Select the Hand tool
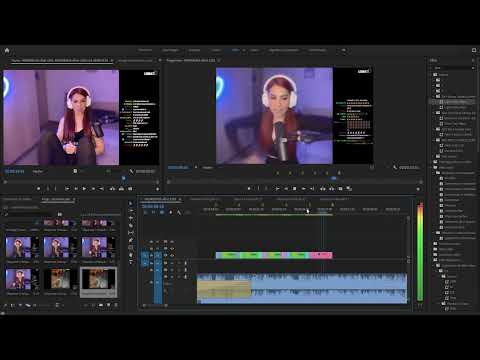480x360 pixels. pyautogui.click(x=131, y=255)
